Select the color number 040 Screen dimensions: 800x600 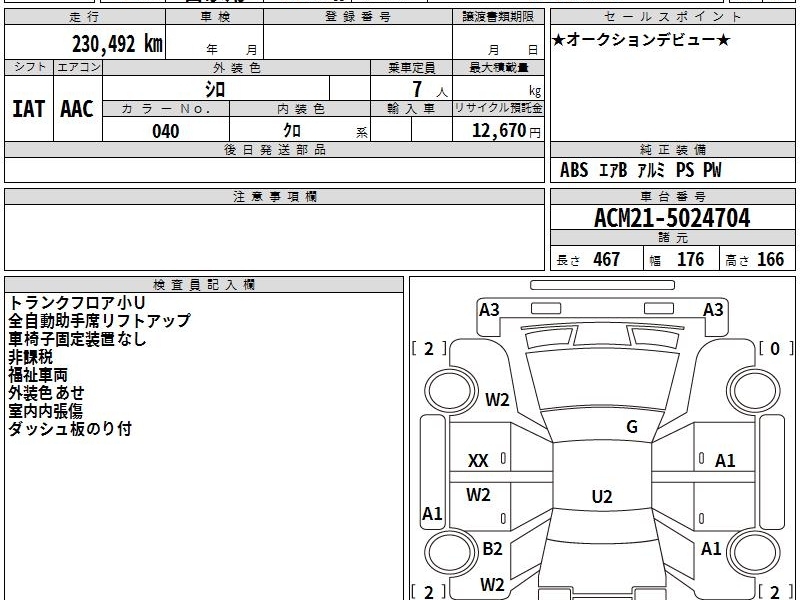[x=166, y=131]
